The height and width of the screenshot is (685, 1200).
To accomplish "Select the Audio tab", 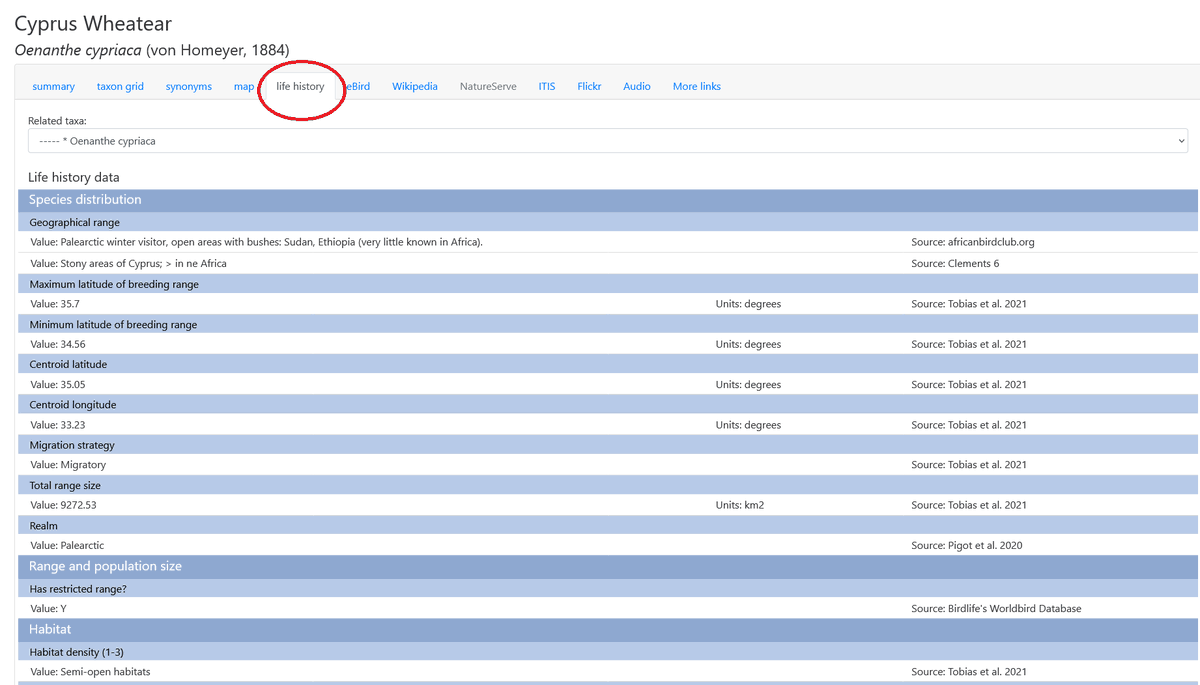I will coord(637,87).
